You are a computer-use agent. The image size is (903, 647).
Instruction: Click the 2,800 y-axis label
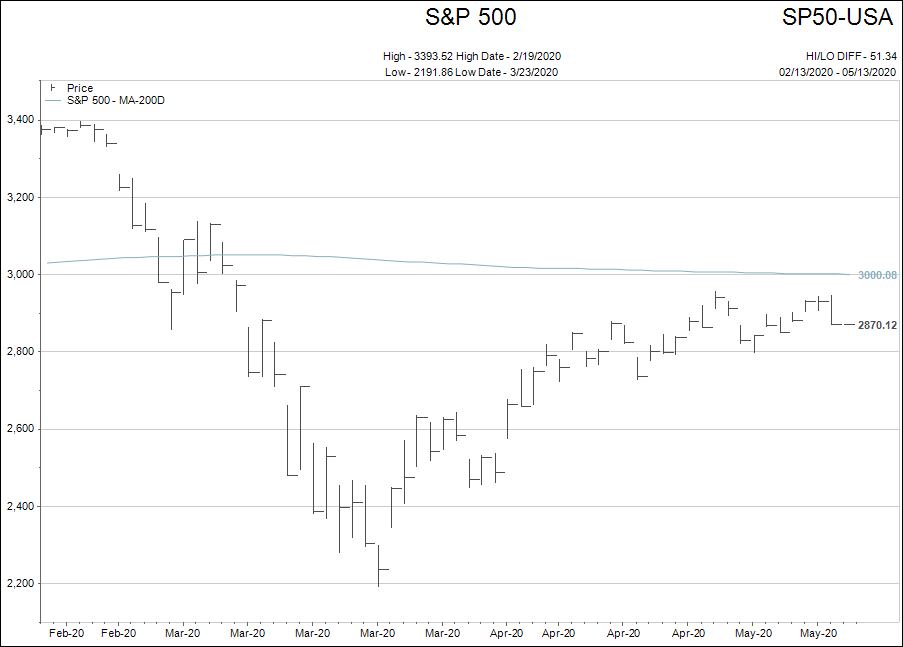point(21,352)
